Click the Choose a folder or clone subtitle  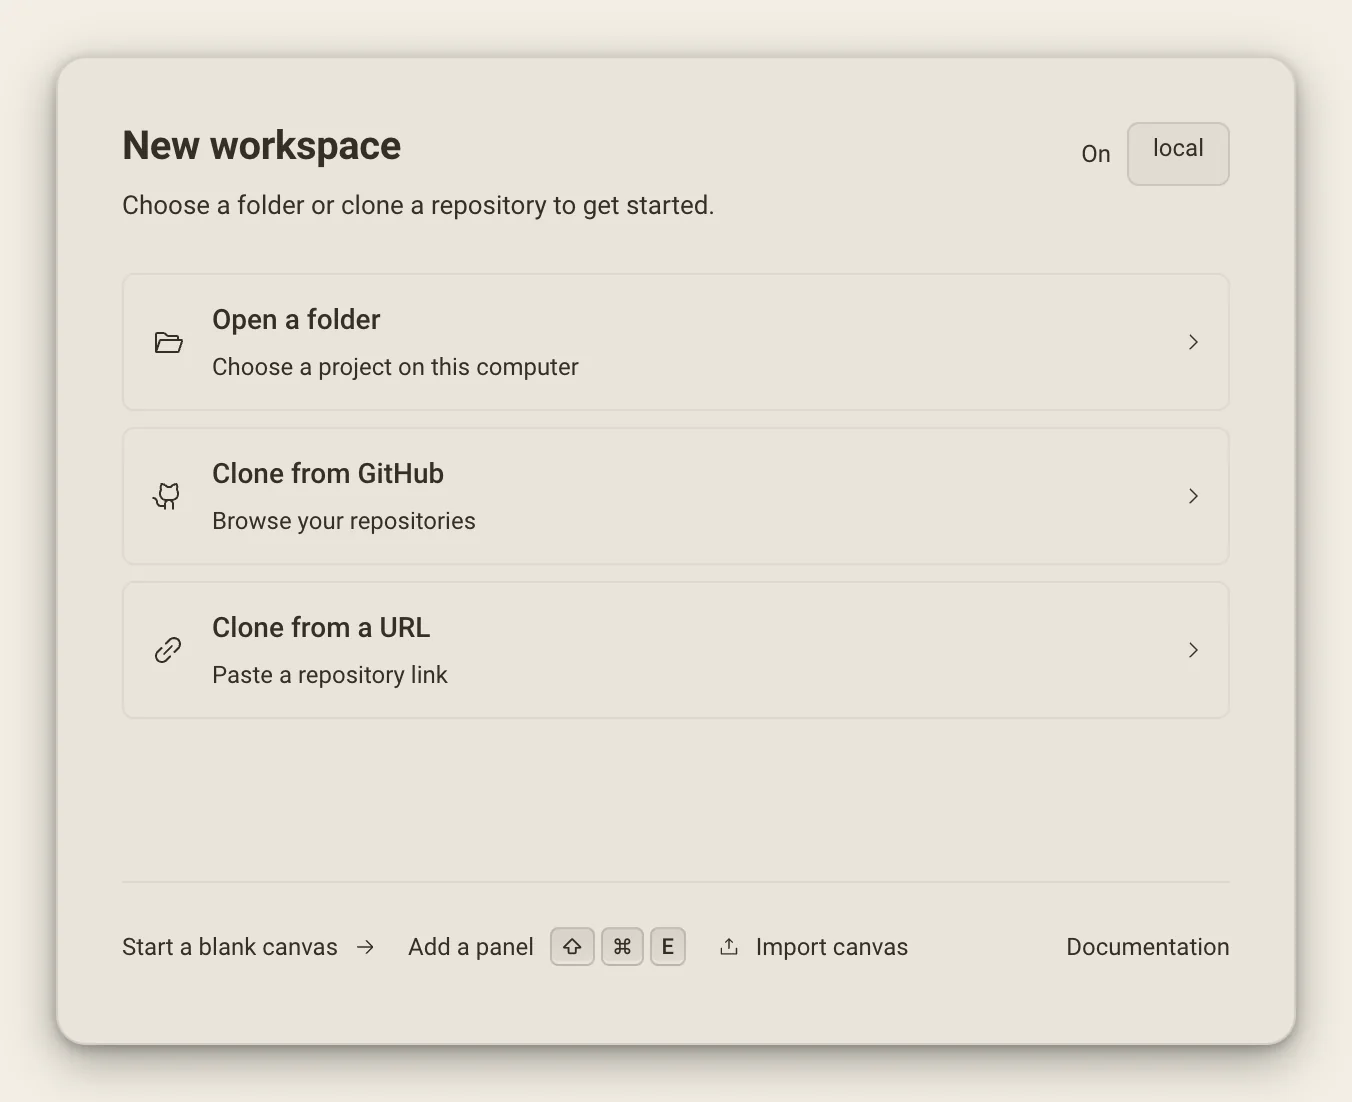418,206
